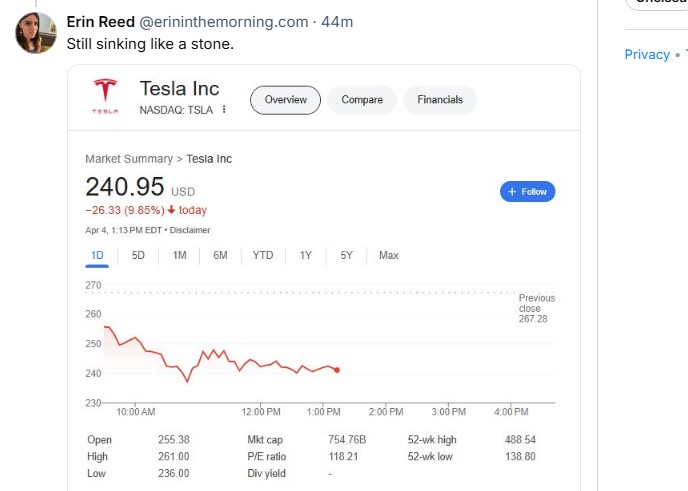Switch chart to Max range
This screenshot has width=688, height=491.
[x=389, y=255]
